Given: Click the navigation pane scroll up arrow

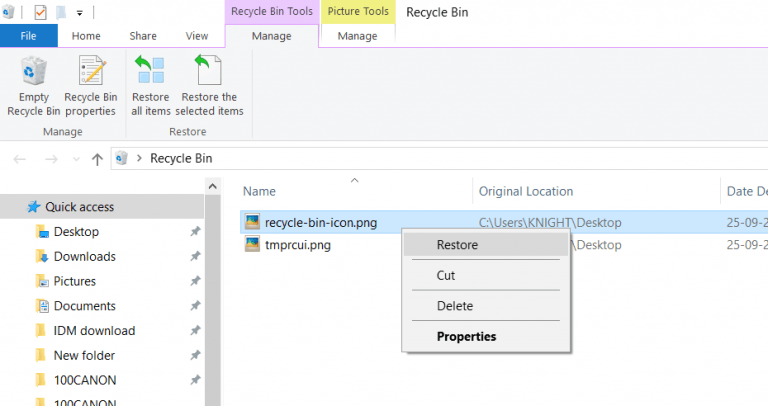Looking at the screenshot, I should coord(213,186).
